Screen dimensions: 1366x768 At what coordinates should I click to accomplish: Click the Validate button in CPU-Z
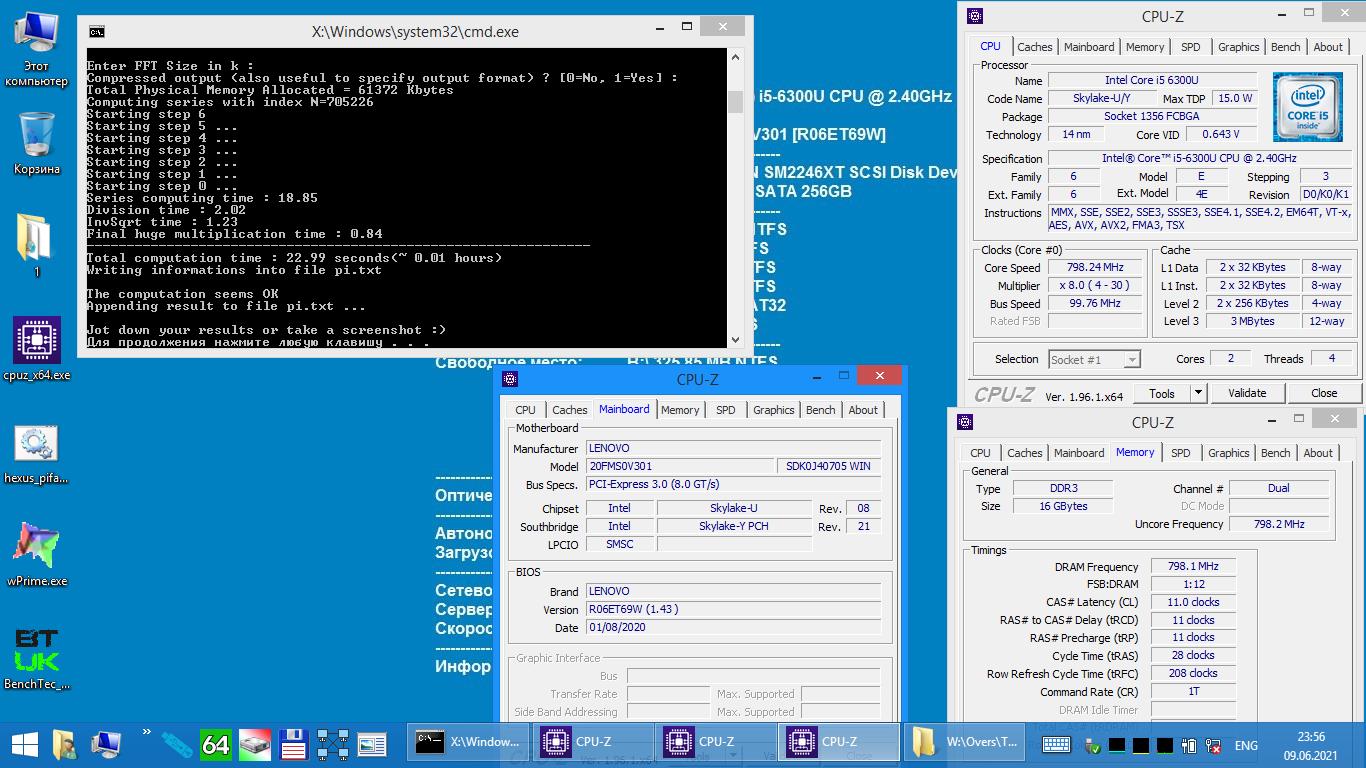(x=1247, y=393)
